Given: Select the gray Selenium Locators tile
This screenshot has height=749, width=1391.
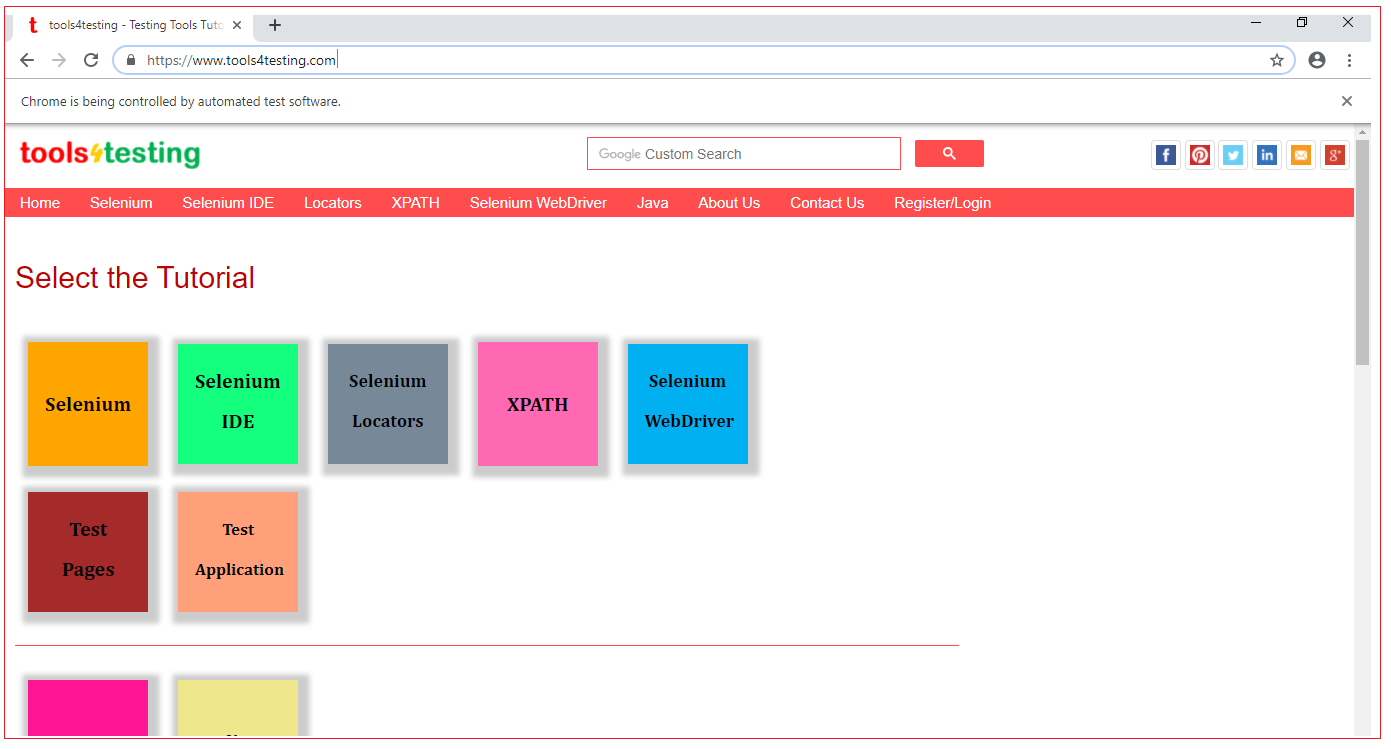Looking at the screenshot, I should (388, 404).
